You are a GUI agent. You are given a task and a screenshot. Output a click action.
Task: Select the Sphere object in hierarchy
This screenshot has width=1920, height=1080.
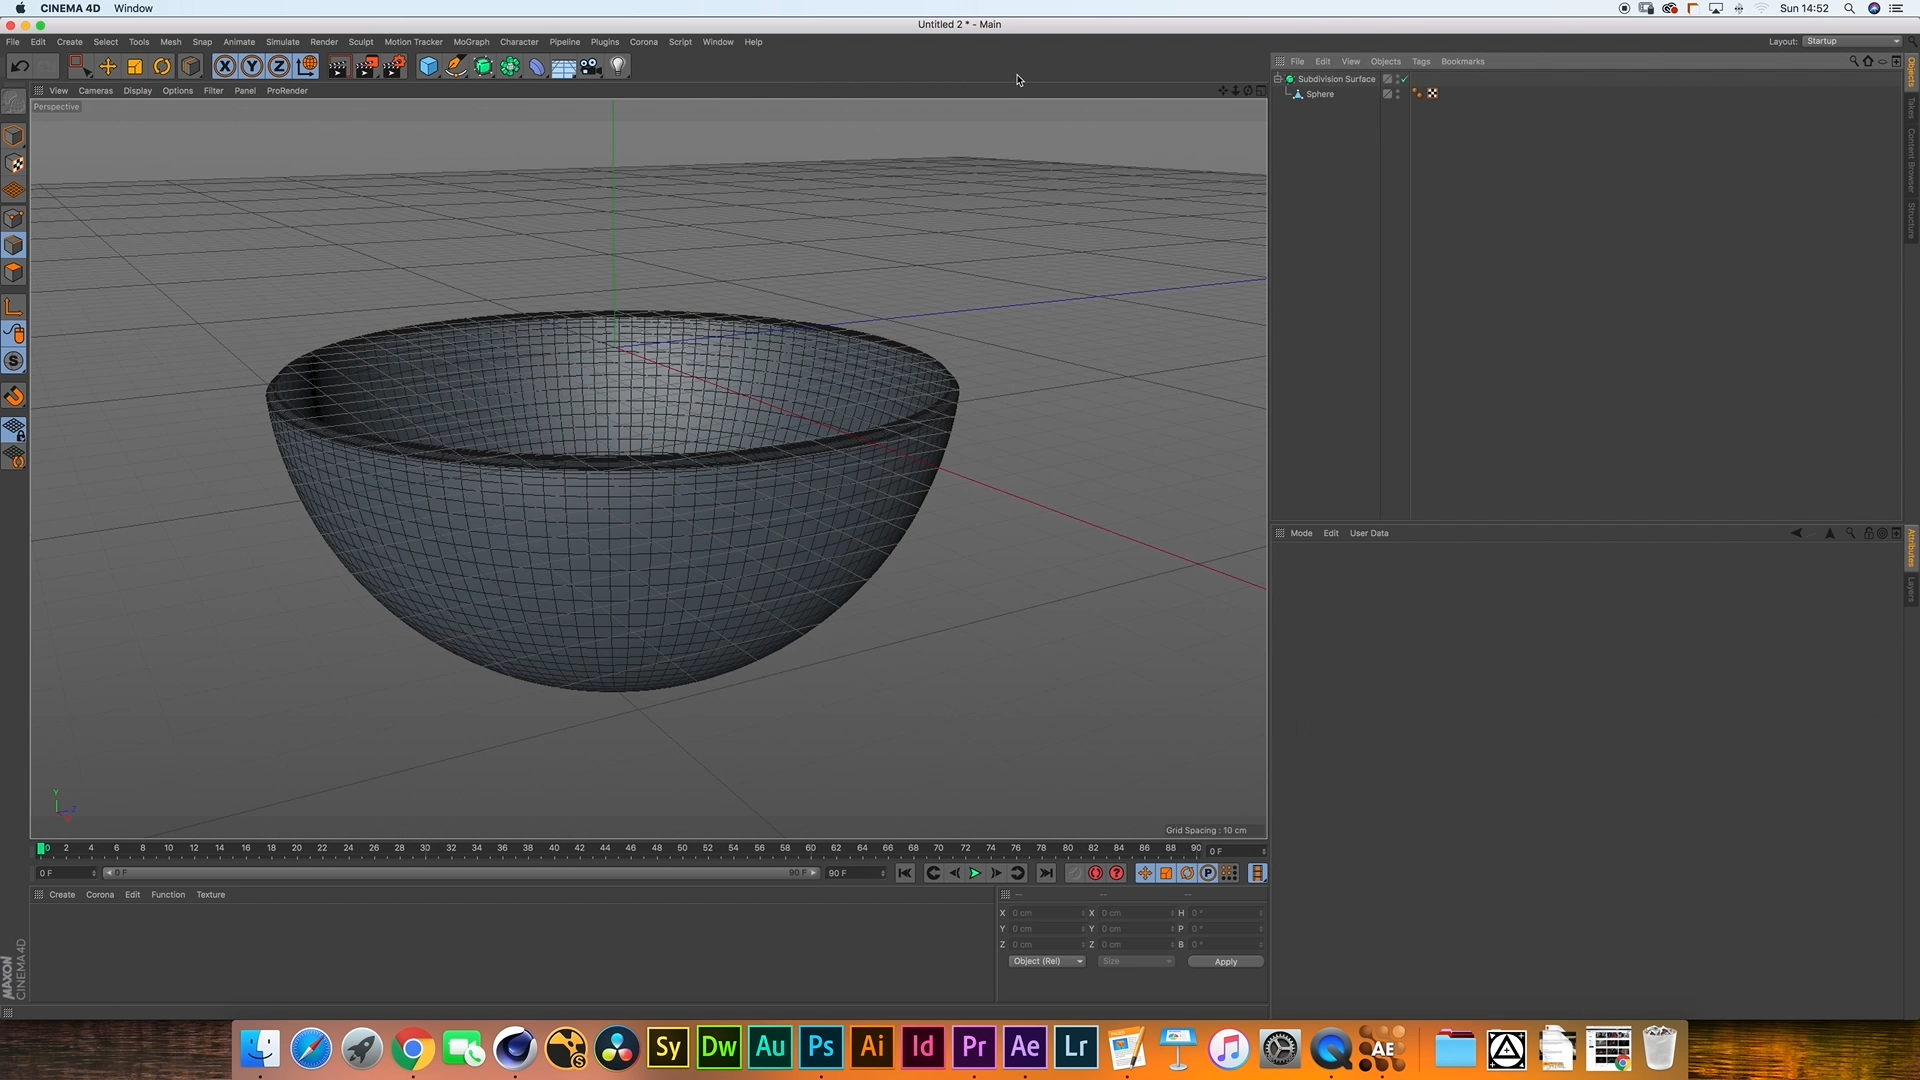pyautogui.click(x=1320, y=94)
